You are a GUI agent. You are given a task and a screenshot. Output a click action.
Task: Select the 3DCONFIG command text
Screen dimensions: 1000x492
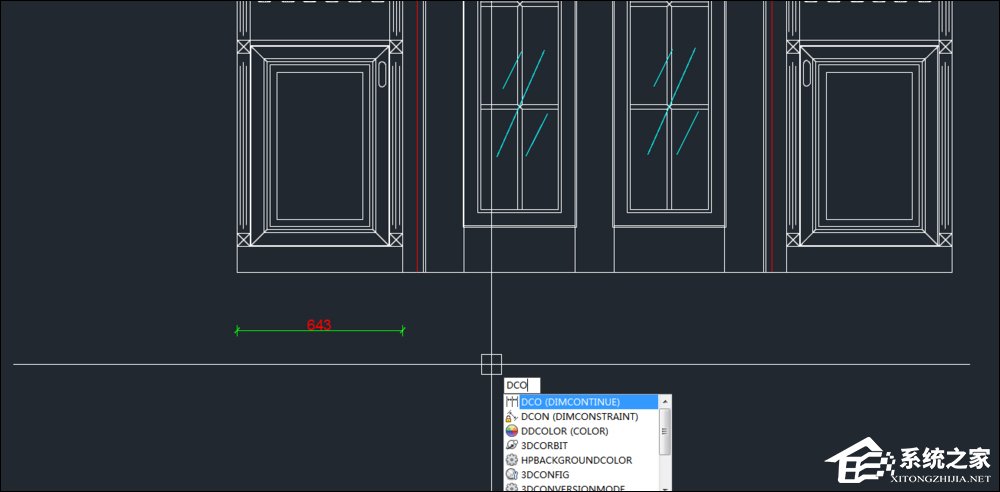click(545, 474)
